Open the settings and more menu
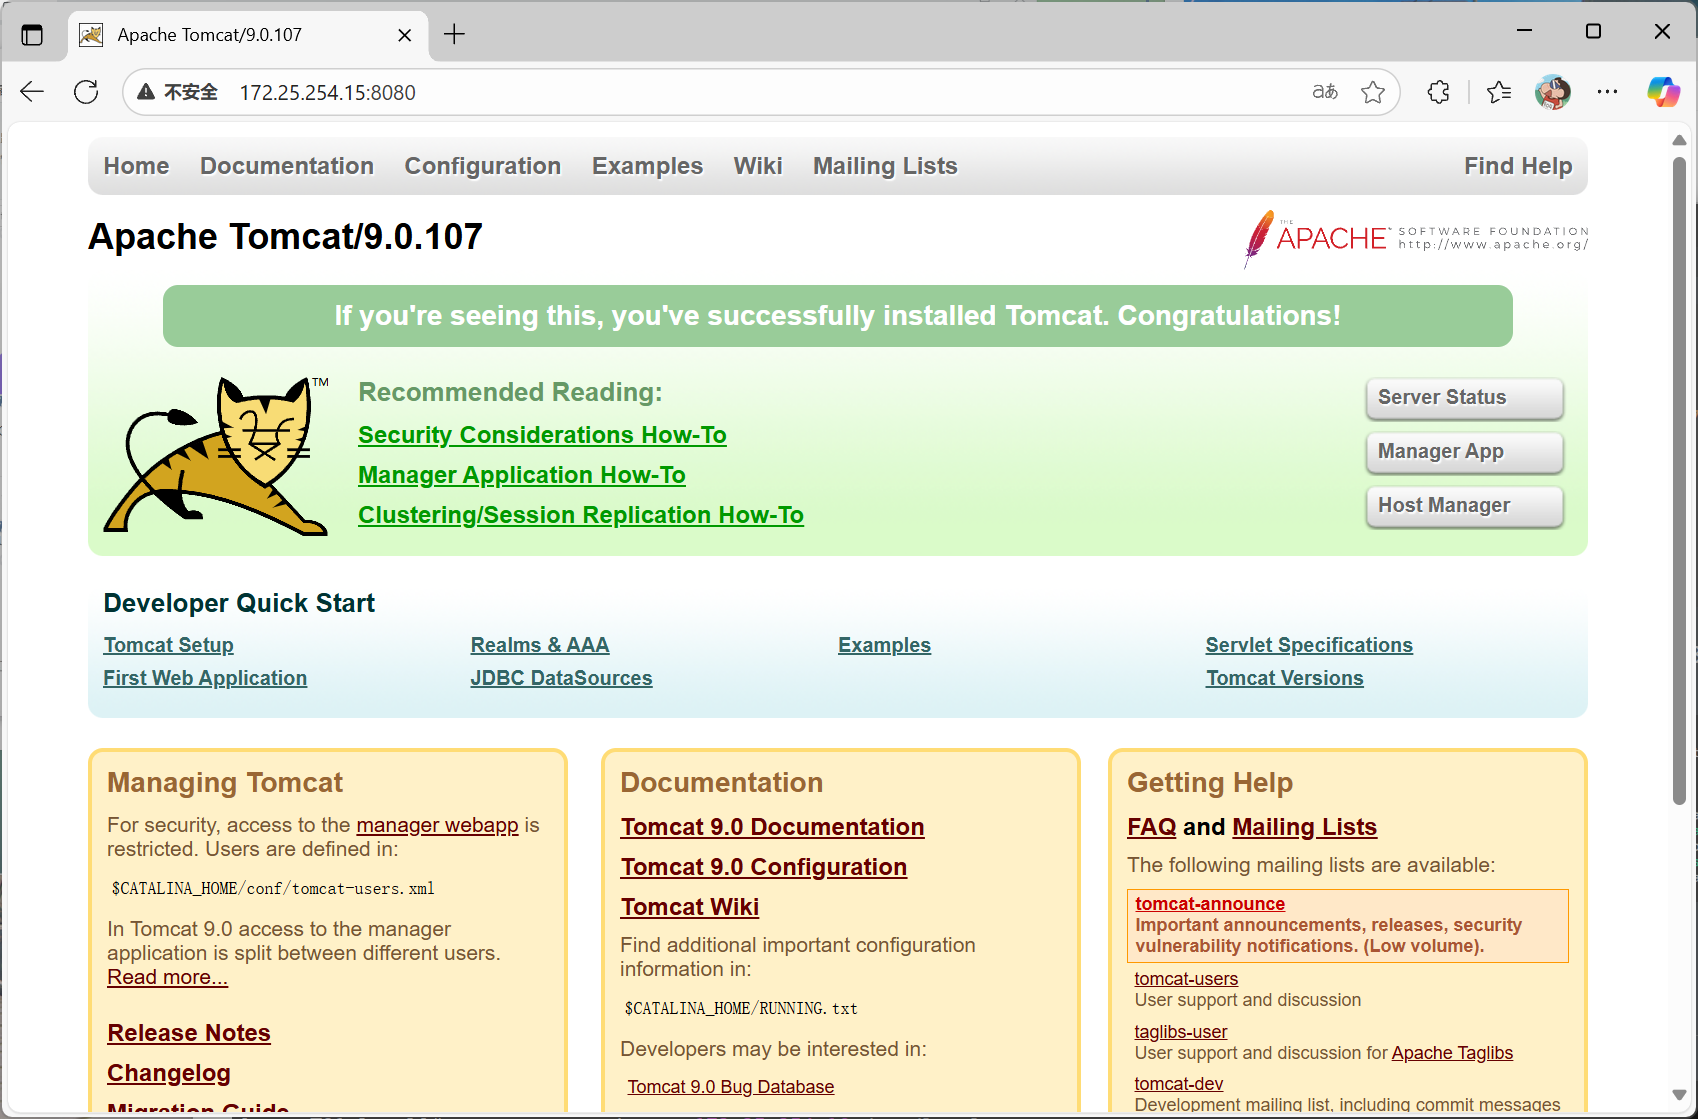Image resolution: width=1698 pixels, height=1119 pixels. [x=1607, y=92]
